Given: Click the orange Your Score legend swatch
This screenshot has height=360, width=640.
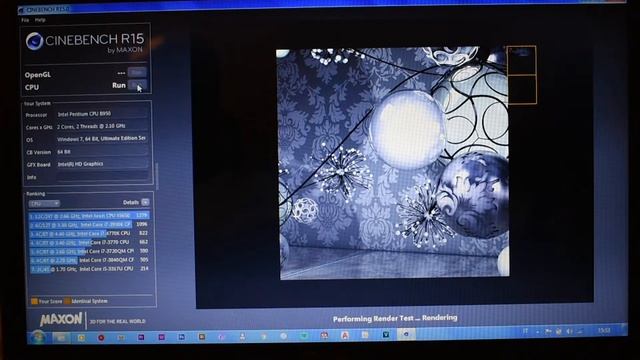Looking at the screenshot, I should point(34,301).
